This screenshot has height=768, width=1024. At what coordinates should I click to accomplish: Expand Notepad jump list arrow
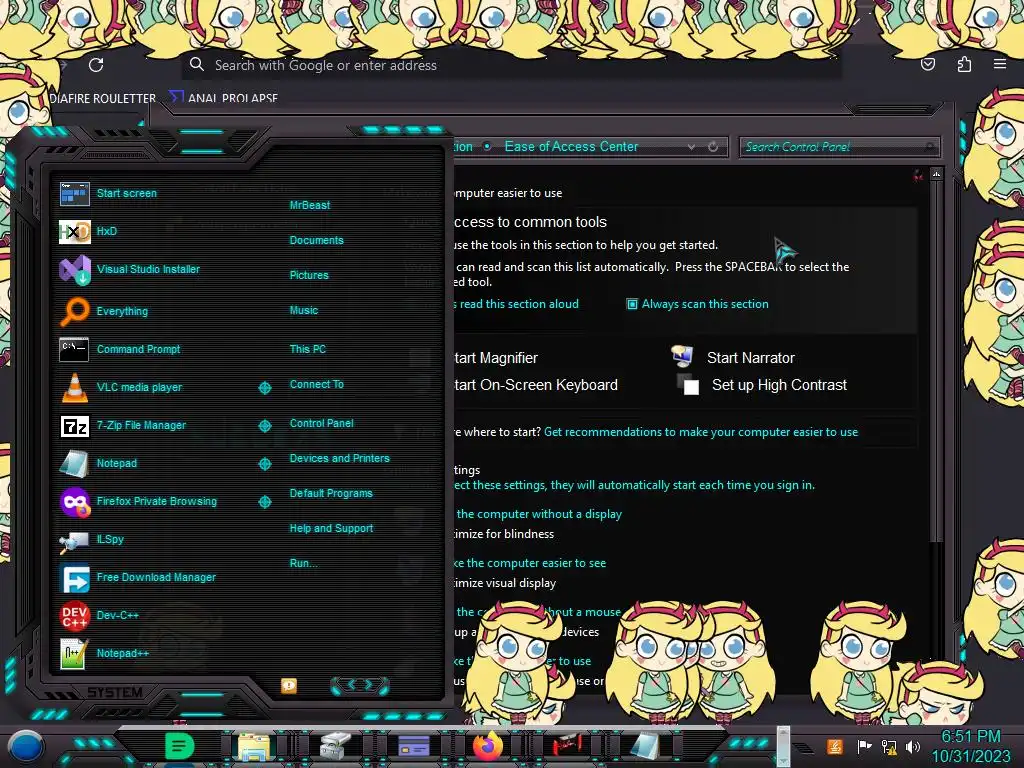point(264,464)
